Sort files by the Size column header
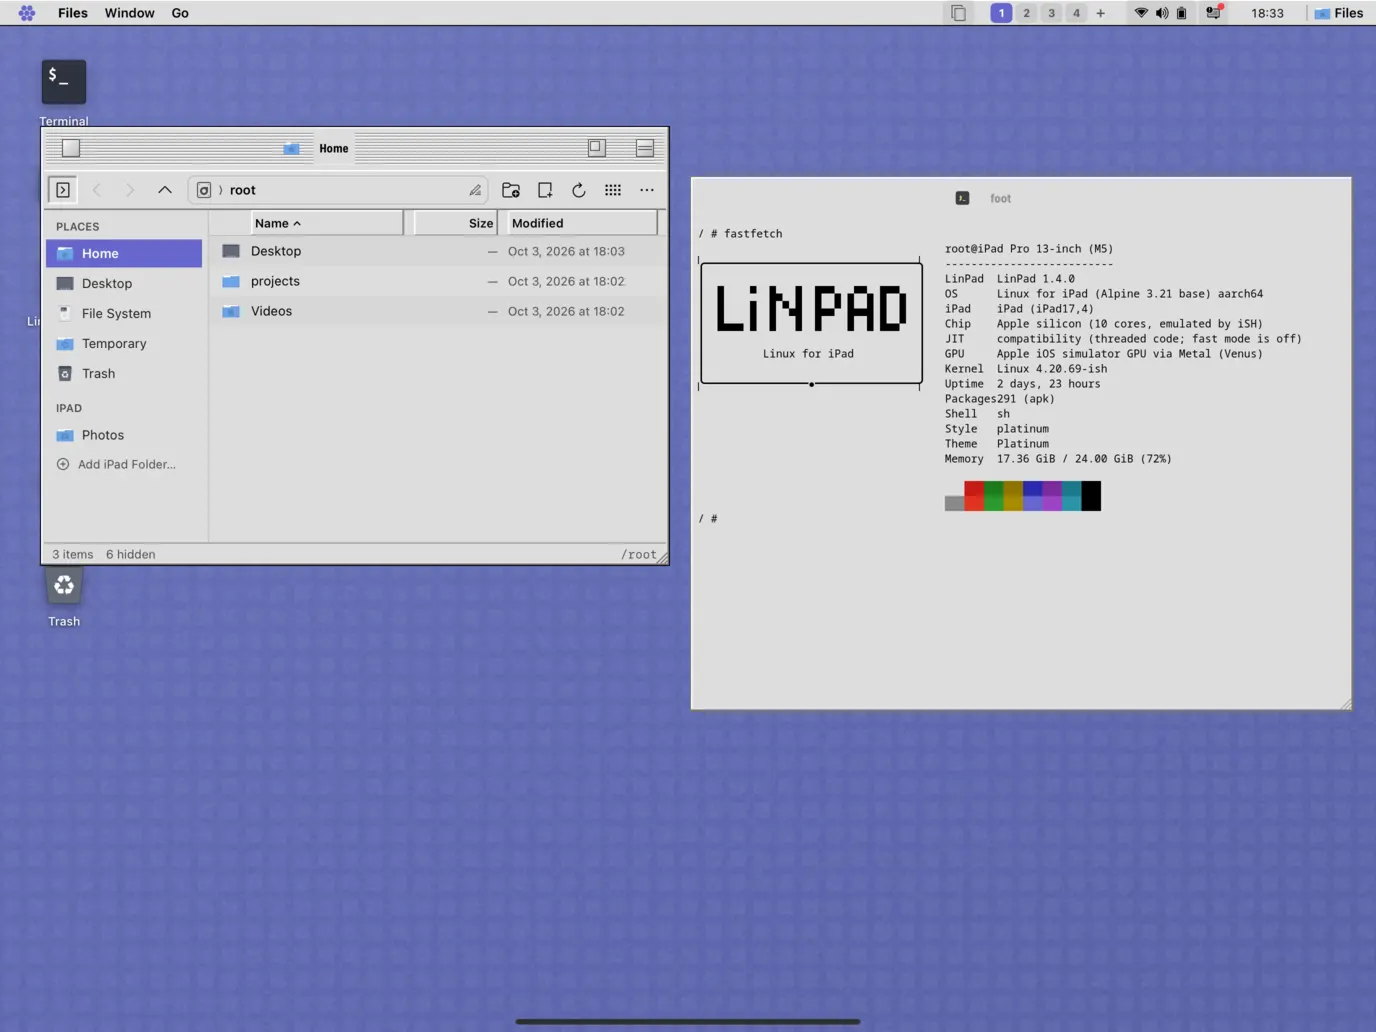Viewport: 1376px width, 1032px height. click(x=456, y=223)
